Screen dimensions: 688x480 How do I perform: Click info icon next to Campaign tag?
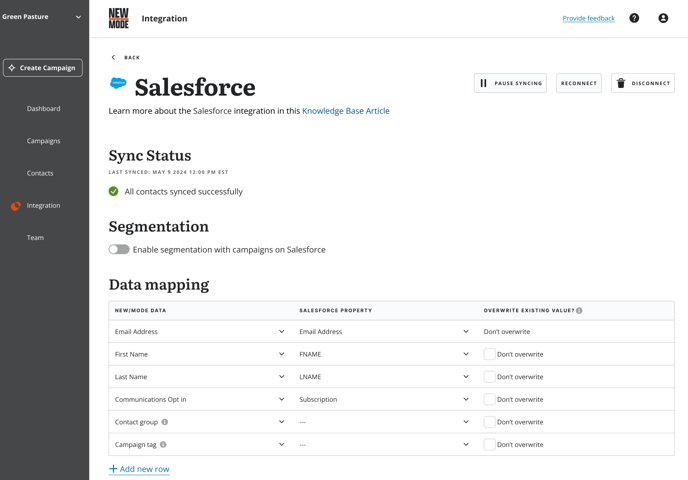point(163,444)
